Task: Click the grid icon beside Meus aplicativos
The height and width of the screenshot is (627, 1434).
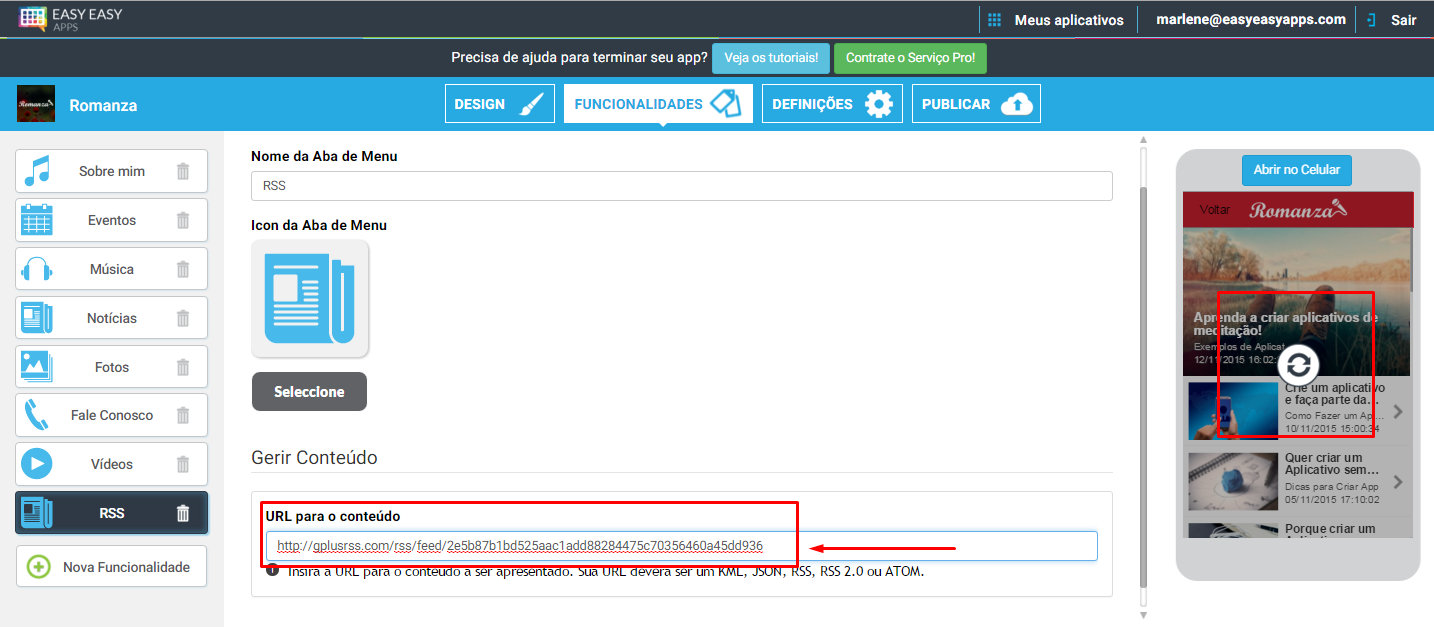Action: click(x=993, y=19)
